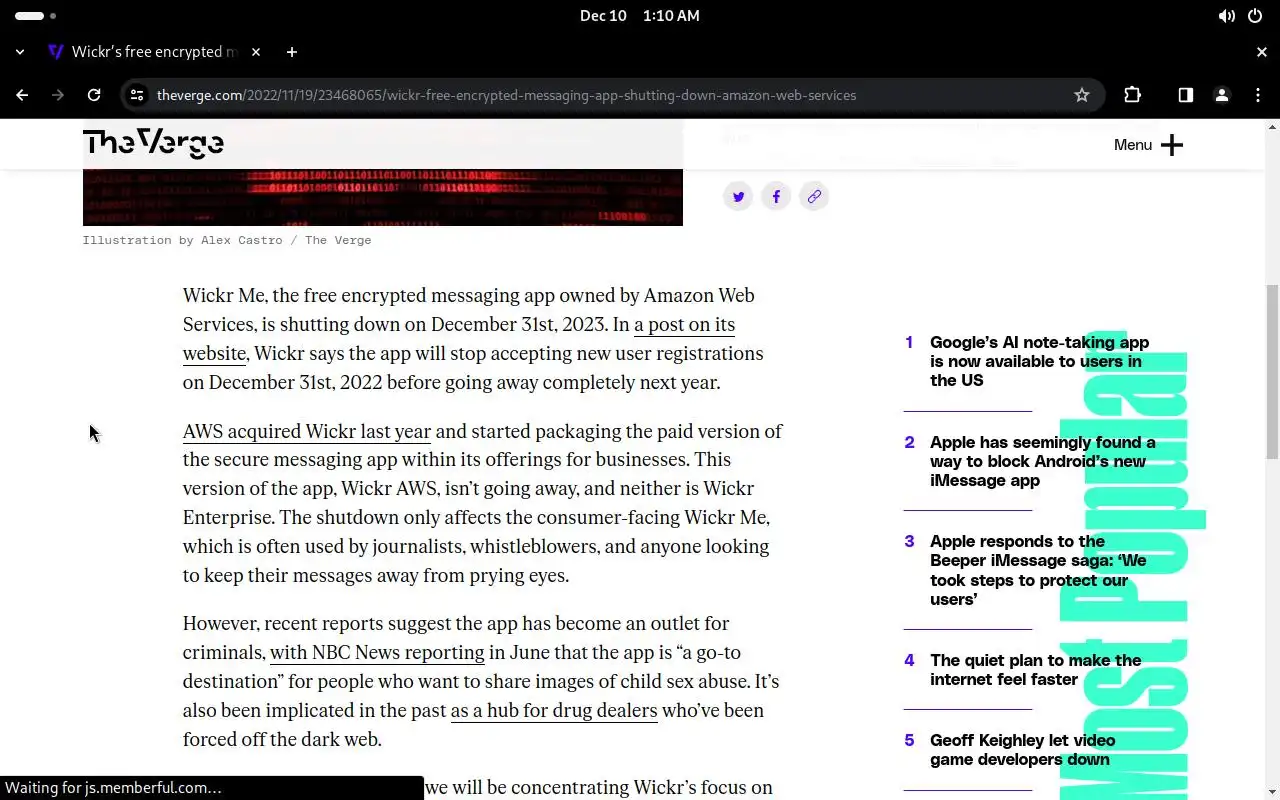Open 'AWS acquired Wickr last year' link

306,432
